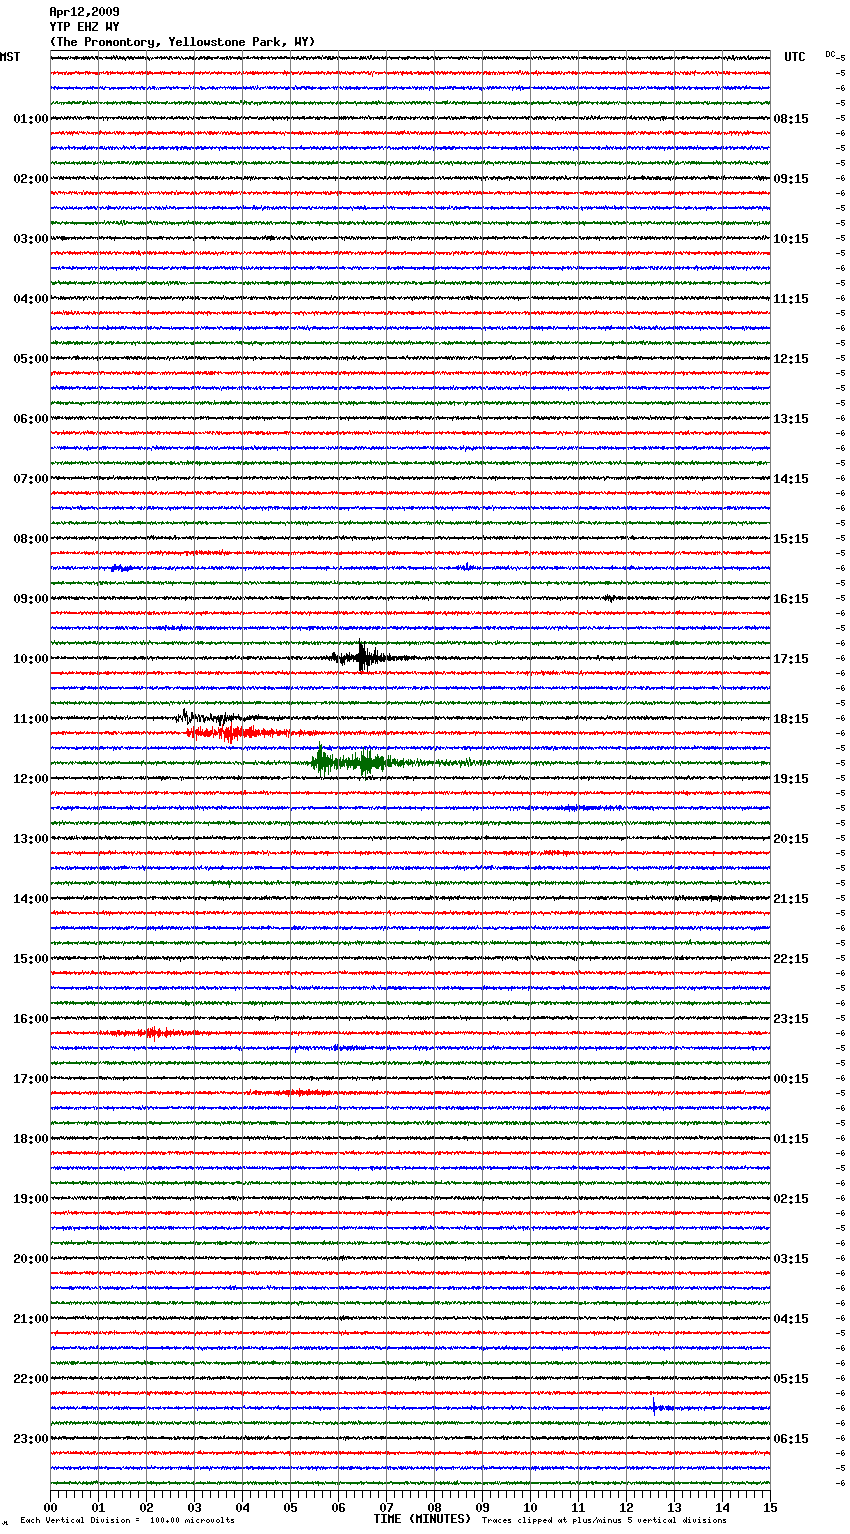
Task: Click the date label Apr12,2009
Action: tap(84, 12)
